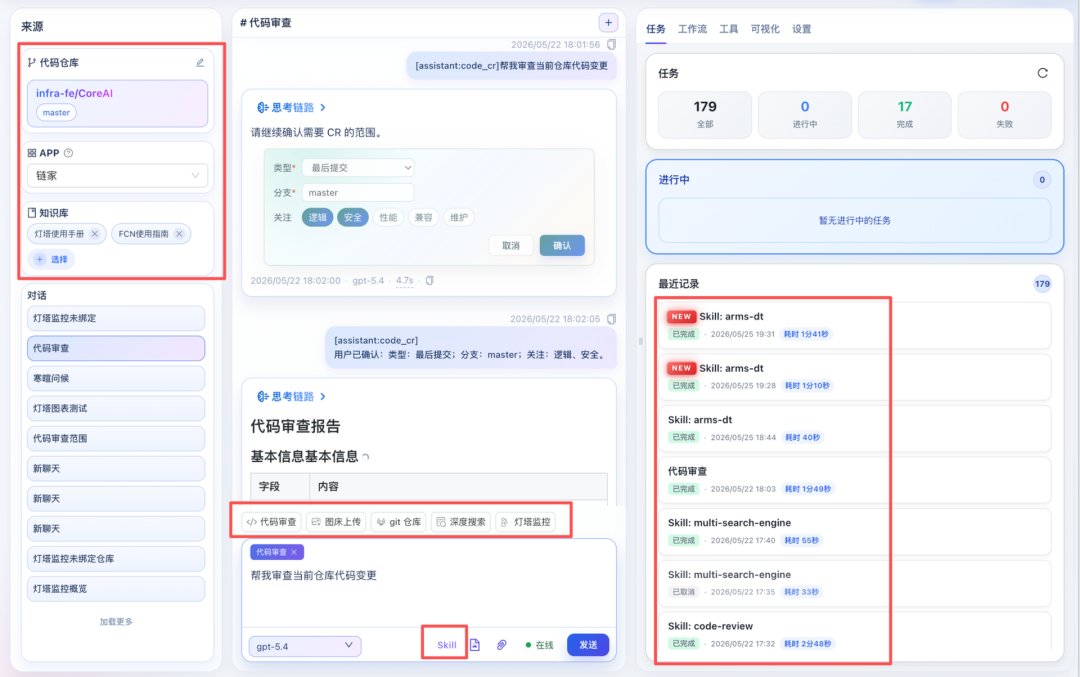Click the 179 badge beside 最近记录
1080x677 pixels.
1042,284
